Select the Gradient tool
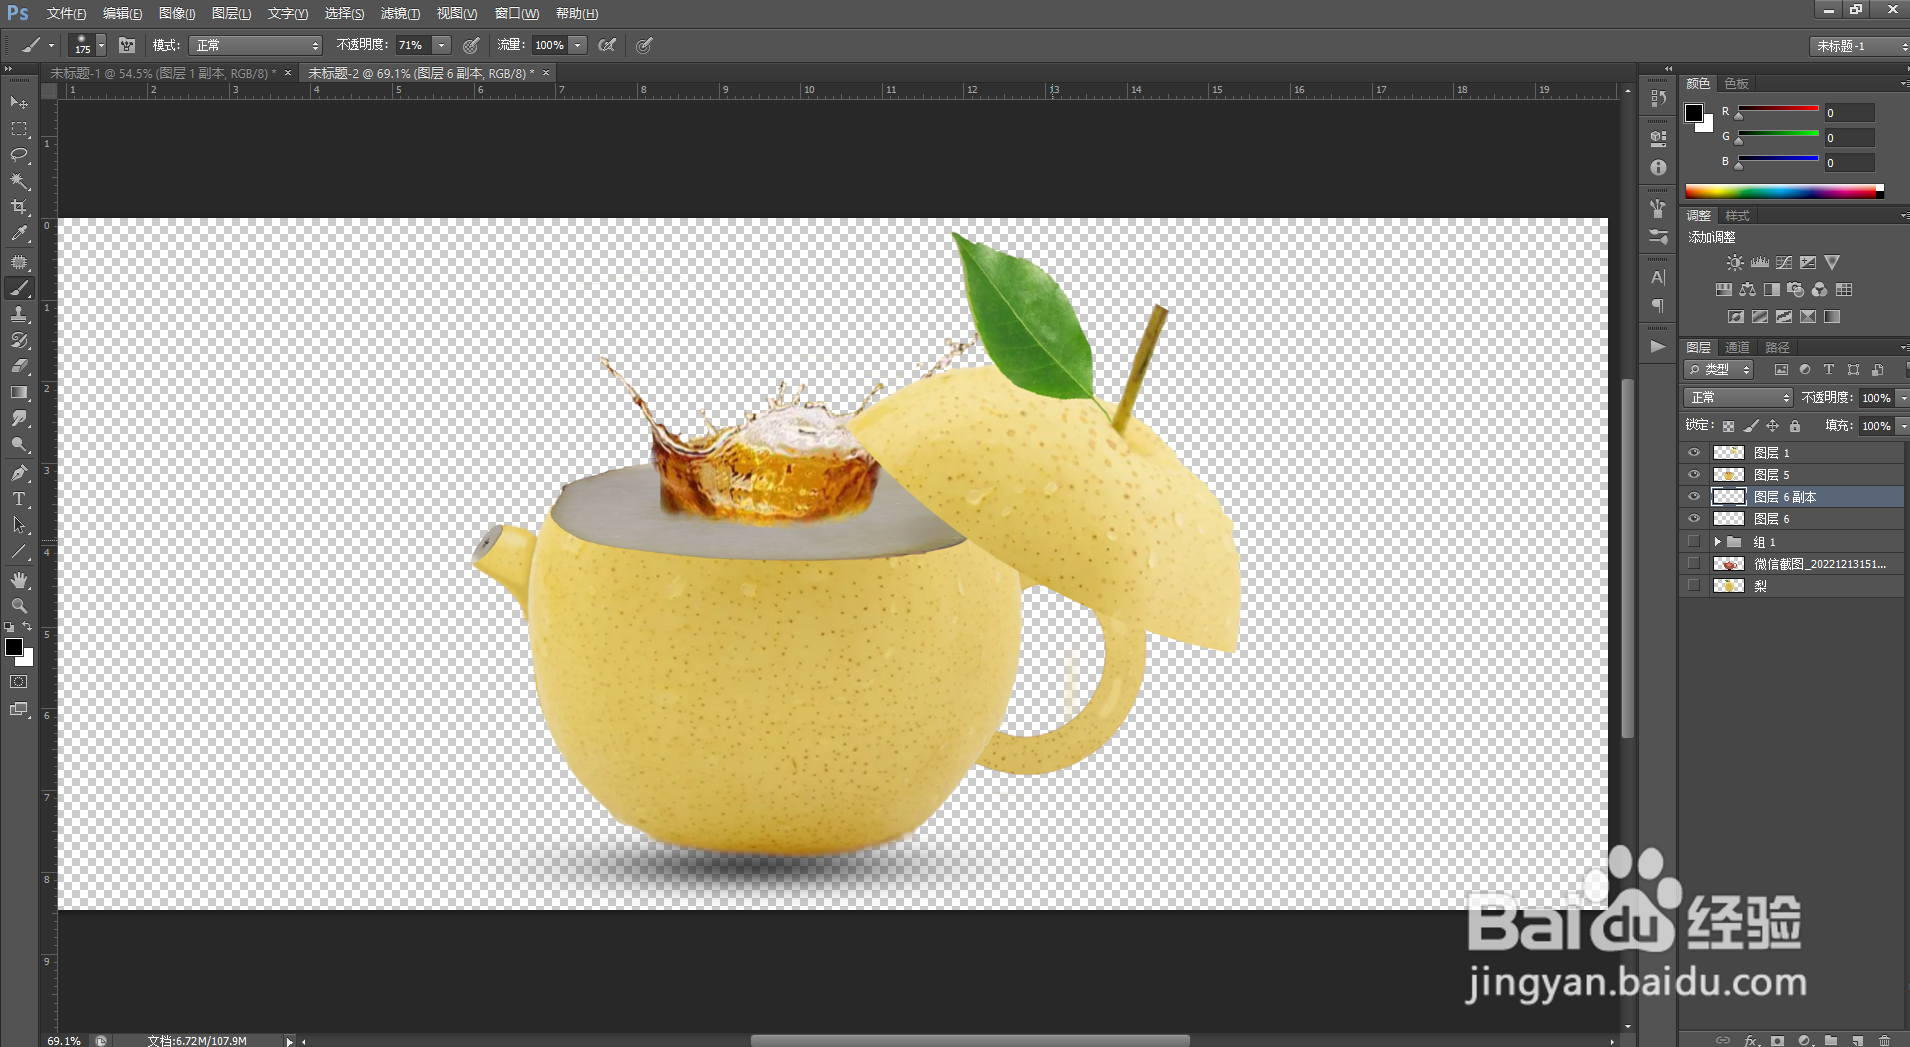The width and height of the screenshot is (1910, 1047). point(19,393)
